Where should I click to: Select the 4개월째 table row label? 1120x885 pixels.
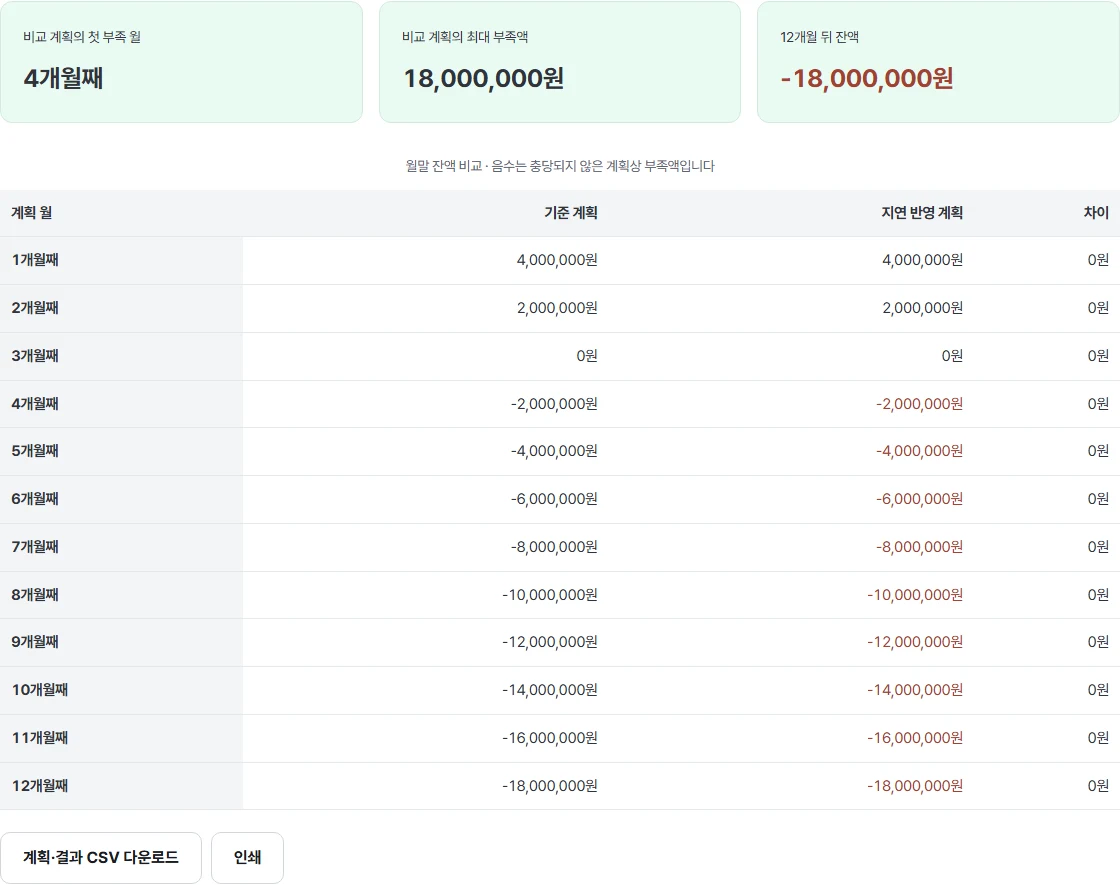[35, 404]
